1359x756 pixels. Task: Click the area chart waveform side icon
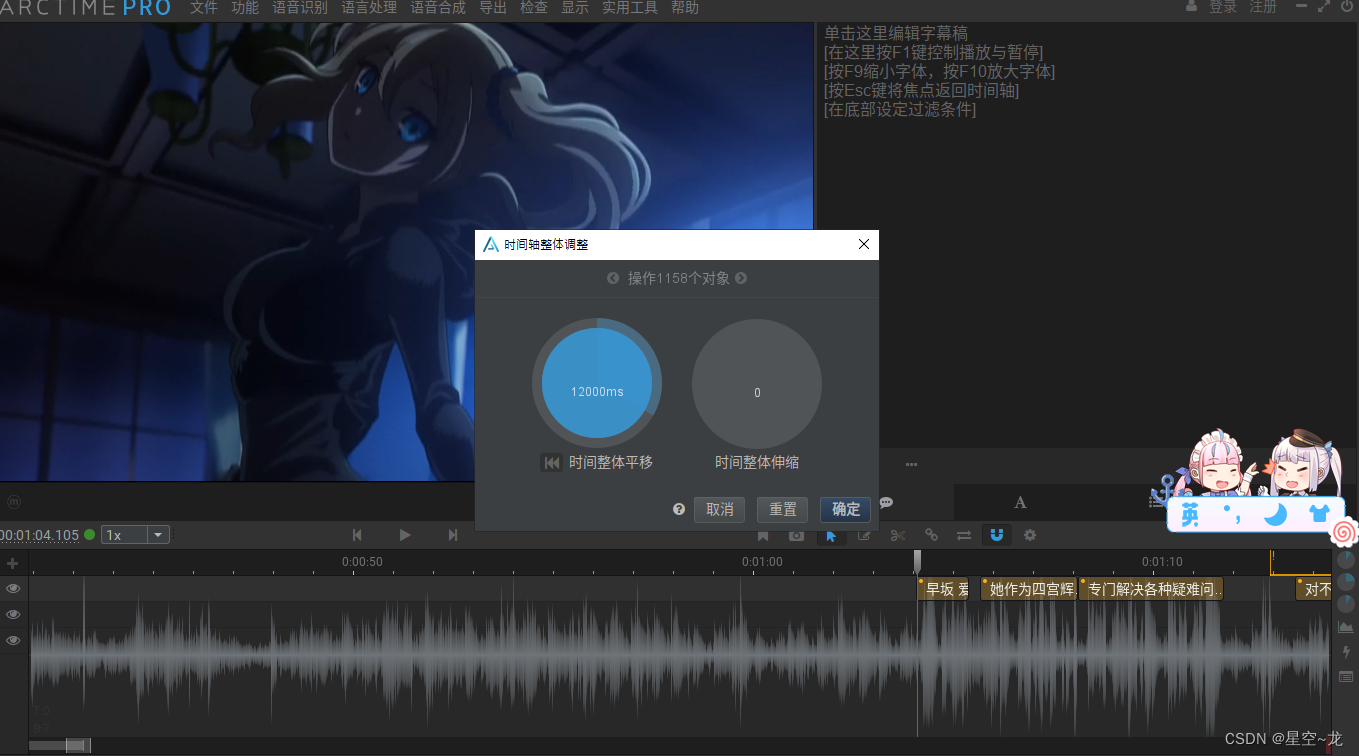pyautogui.click(x=1346, y=627)
